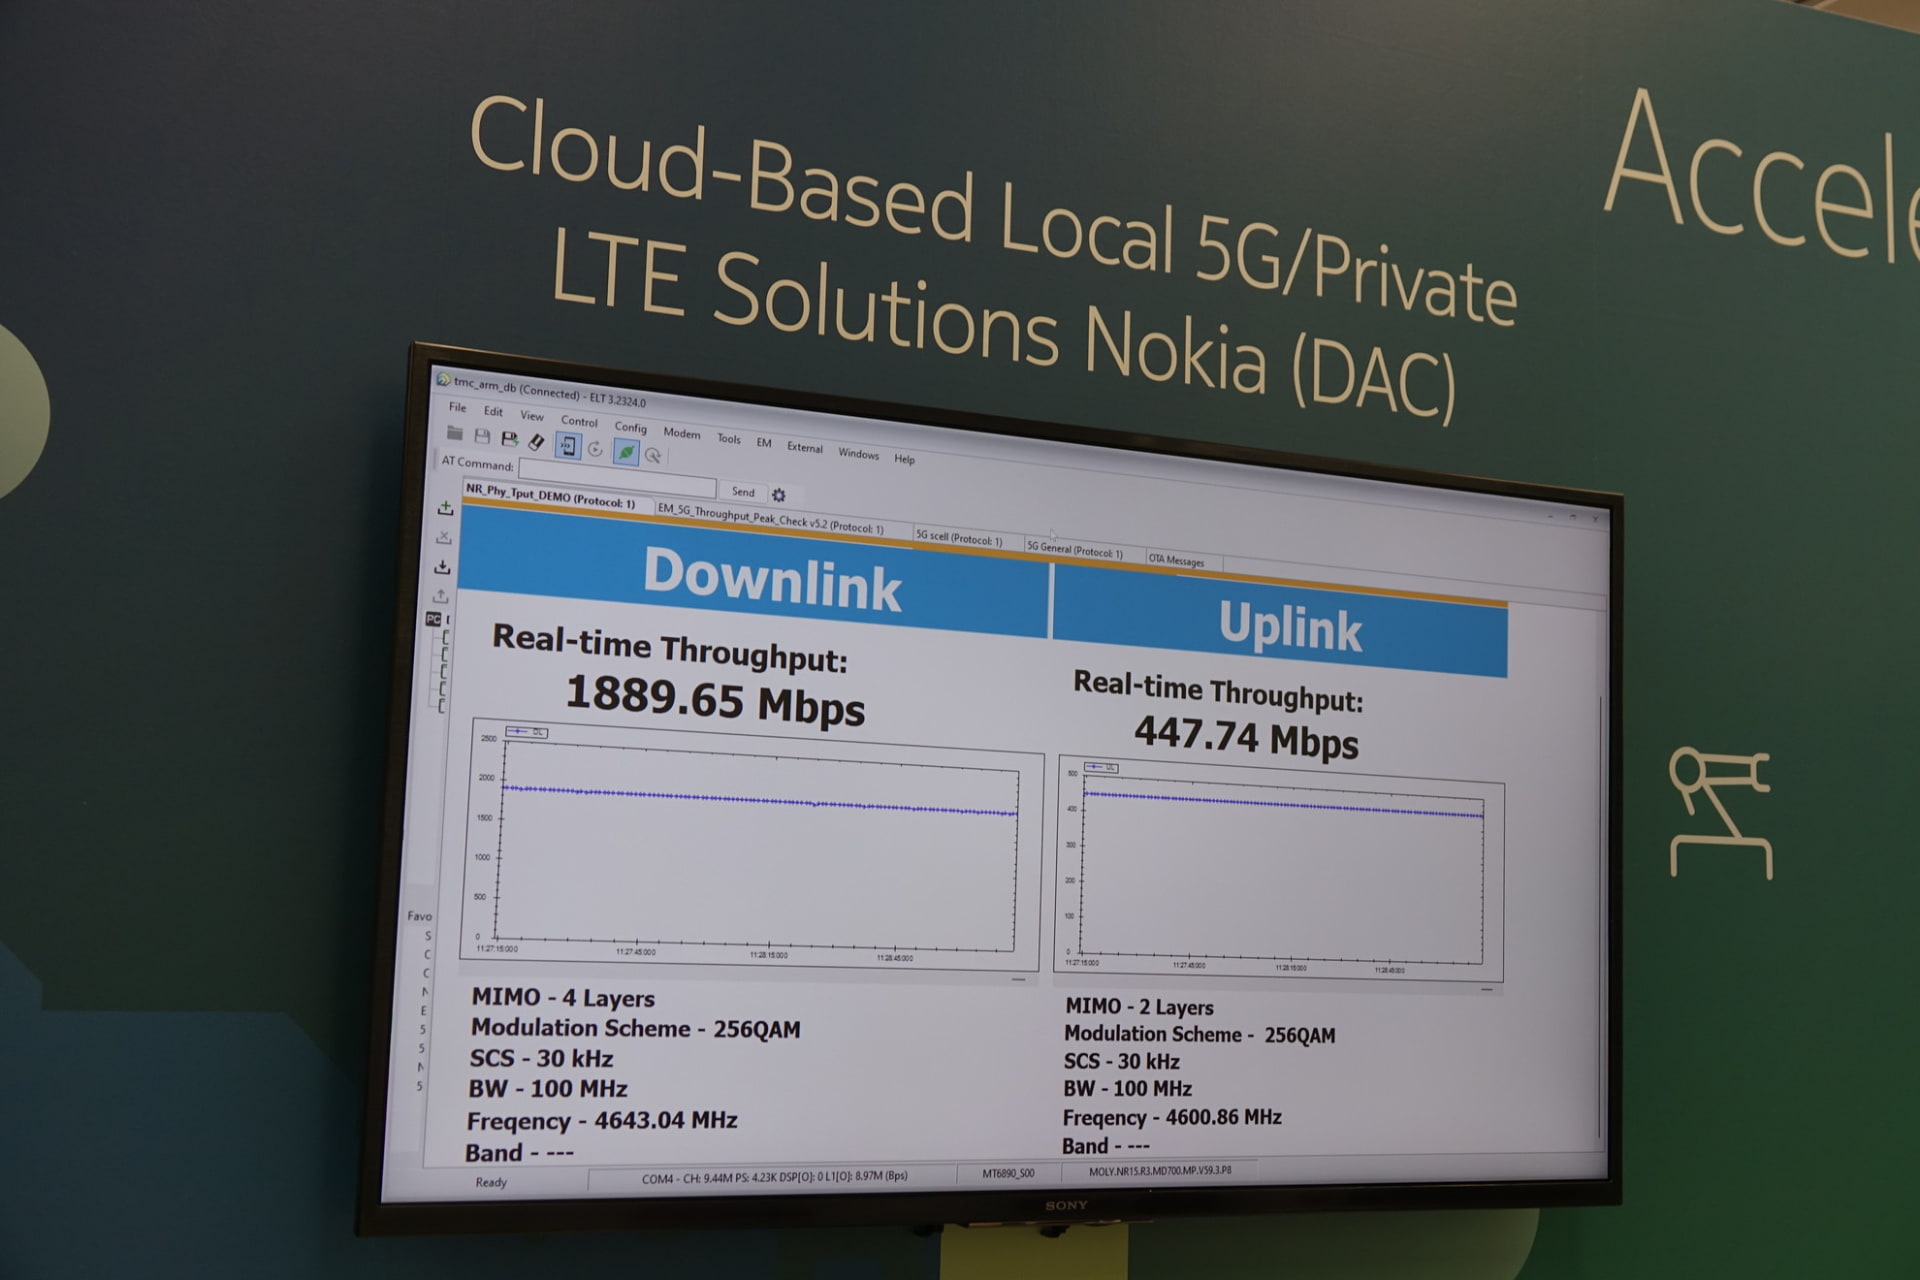
Task: Open the Control menu
Action: coord(579,422)
